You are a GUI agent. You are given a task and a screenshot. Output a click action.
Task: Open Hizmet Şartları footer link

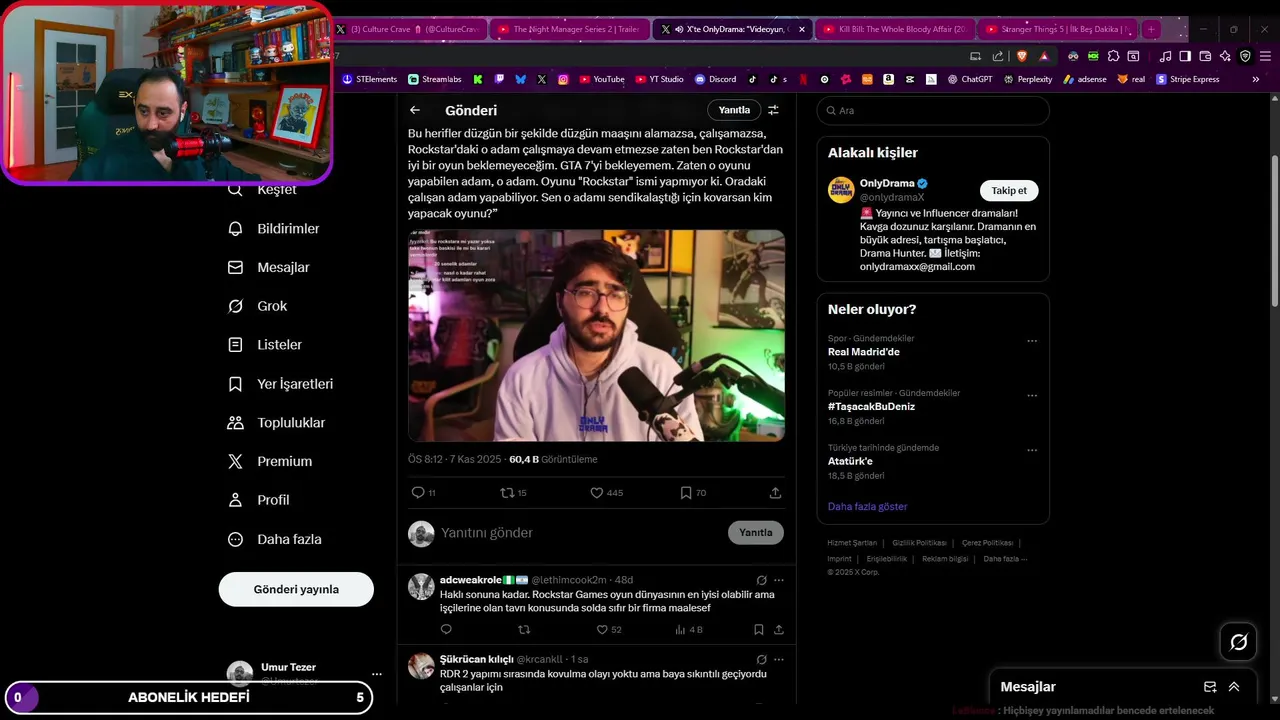(852, 543)
